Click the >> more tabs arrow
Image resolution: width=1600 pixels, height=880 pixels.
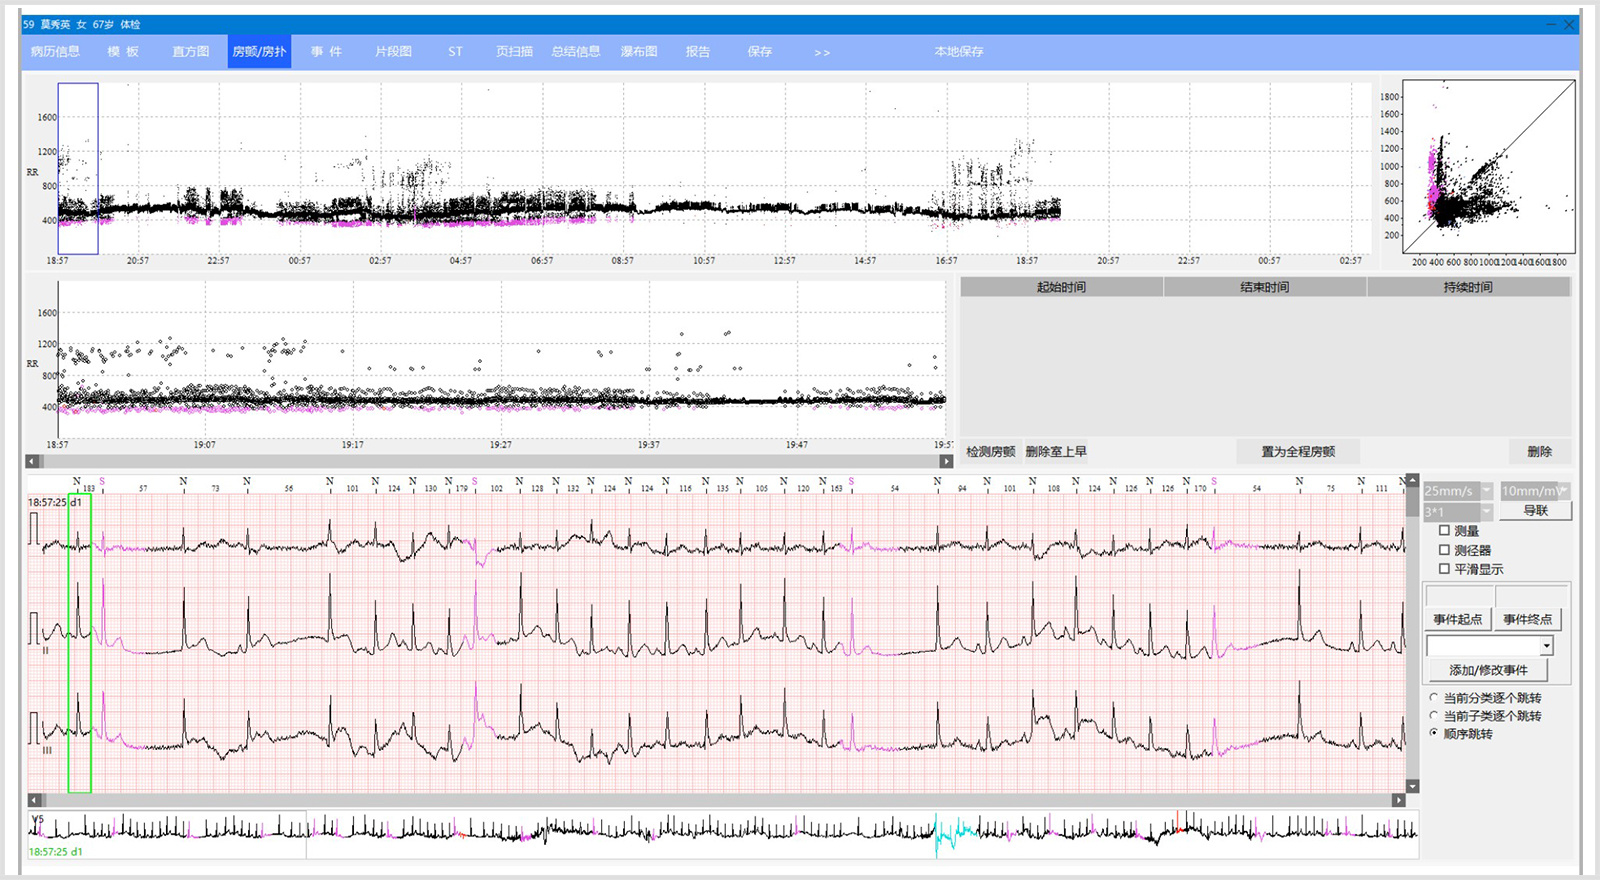821,52
